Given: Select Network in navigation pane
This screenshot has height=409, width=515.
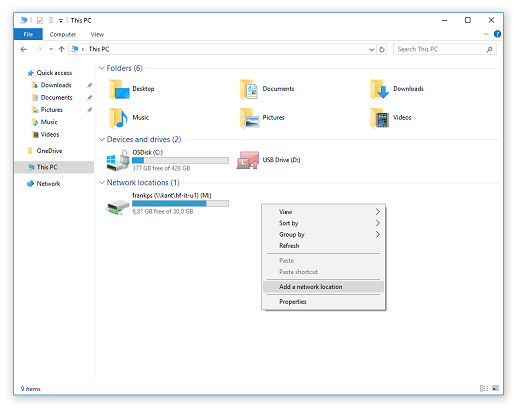Looking at the screenshot, I should point(44,184).
